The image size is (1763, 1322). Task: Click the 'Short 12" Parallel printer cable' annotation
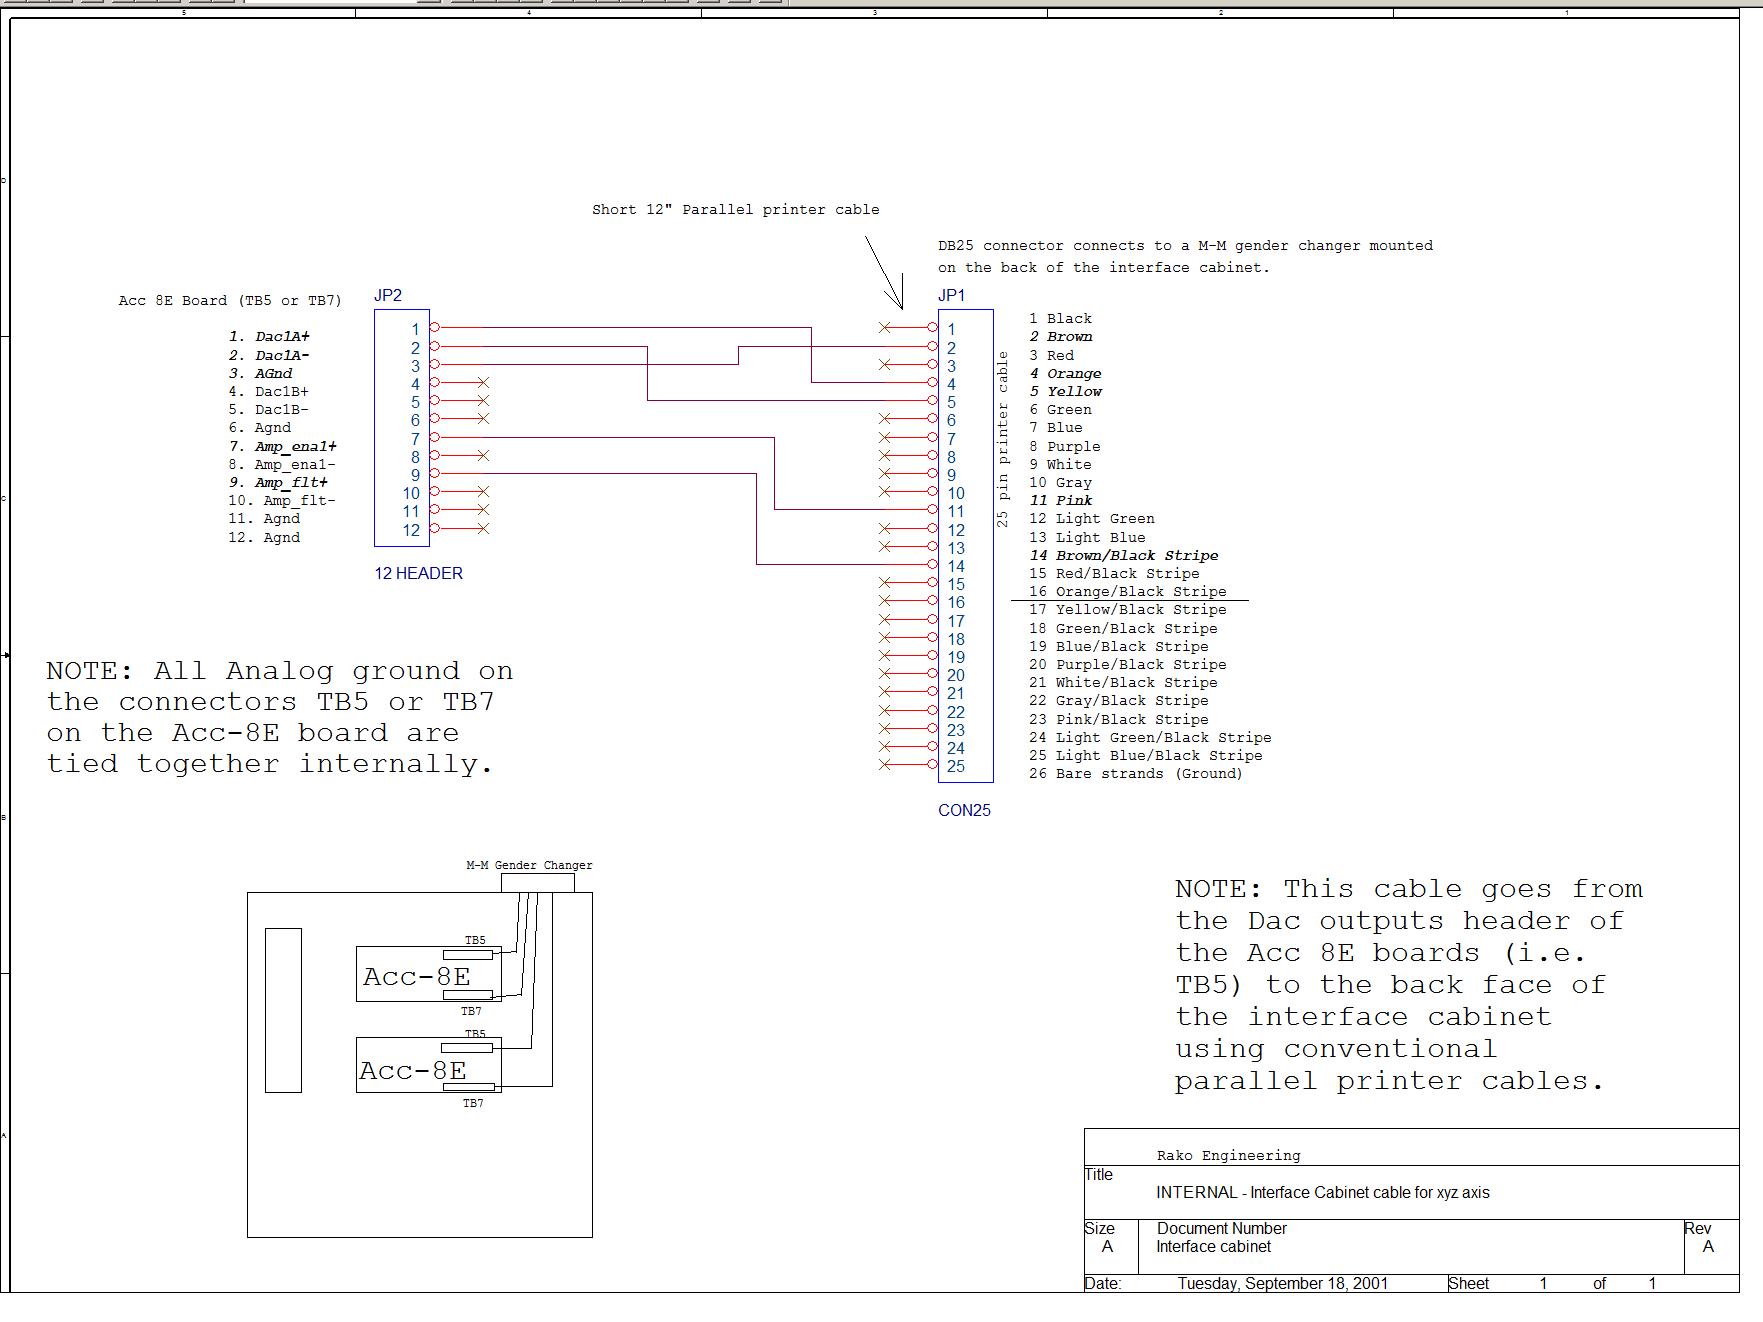pyautogui.click(x=735, y=210)
